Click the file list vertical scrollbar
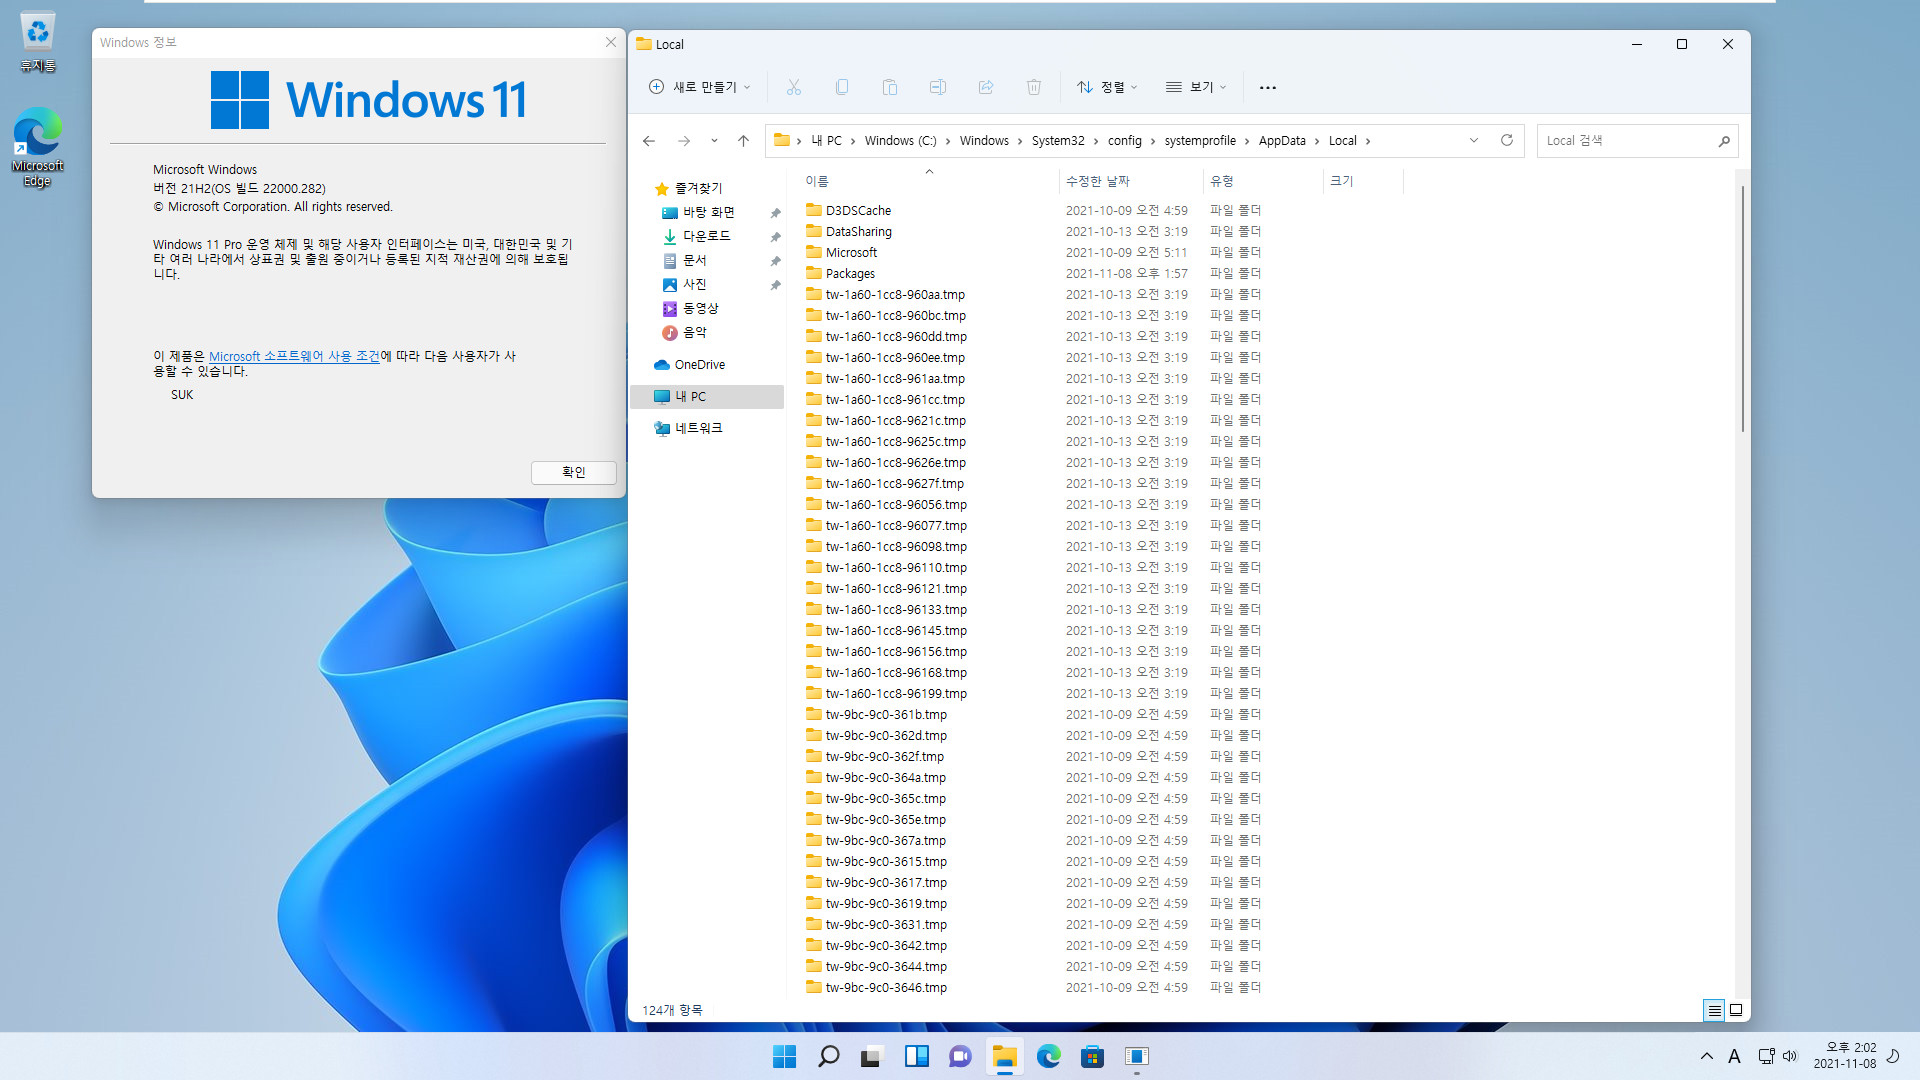 coord(1743,308)
